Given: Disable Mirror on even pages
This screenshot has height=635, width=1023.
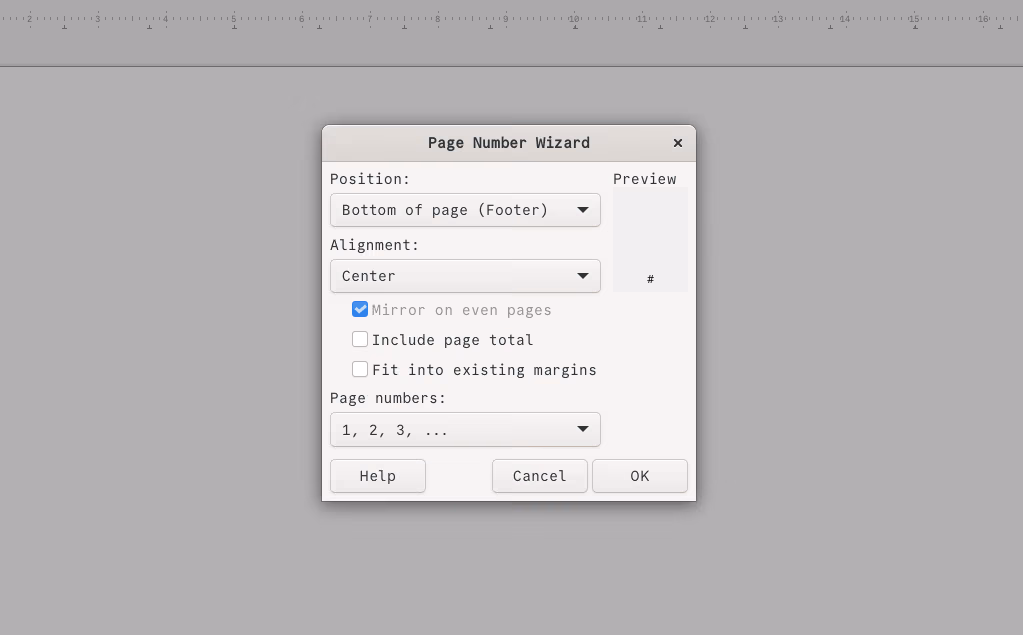Looking at the screenshot, I should tap(360, 309).
